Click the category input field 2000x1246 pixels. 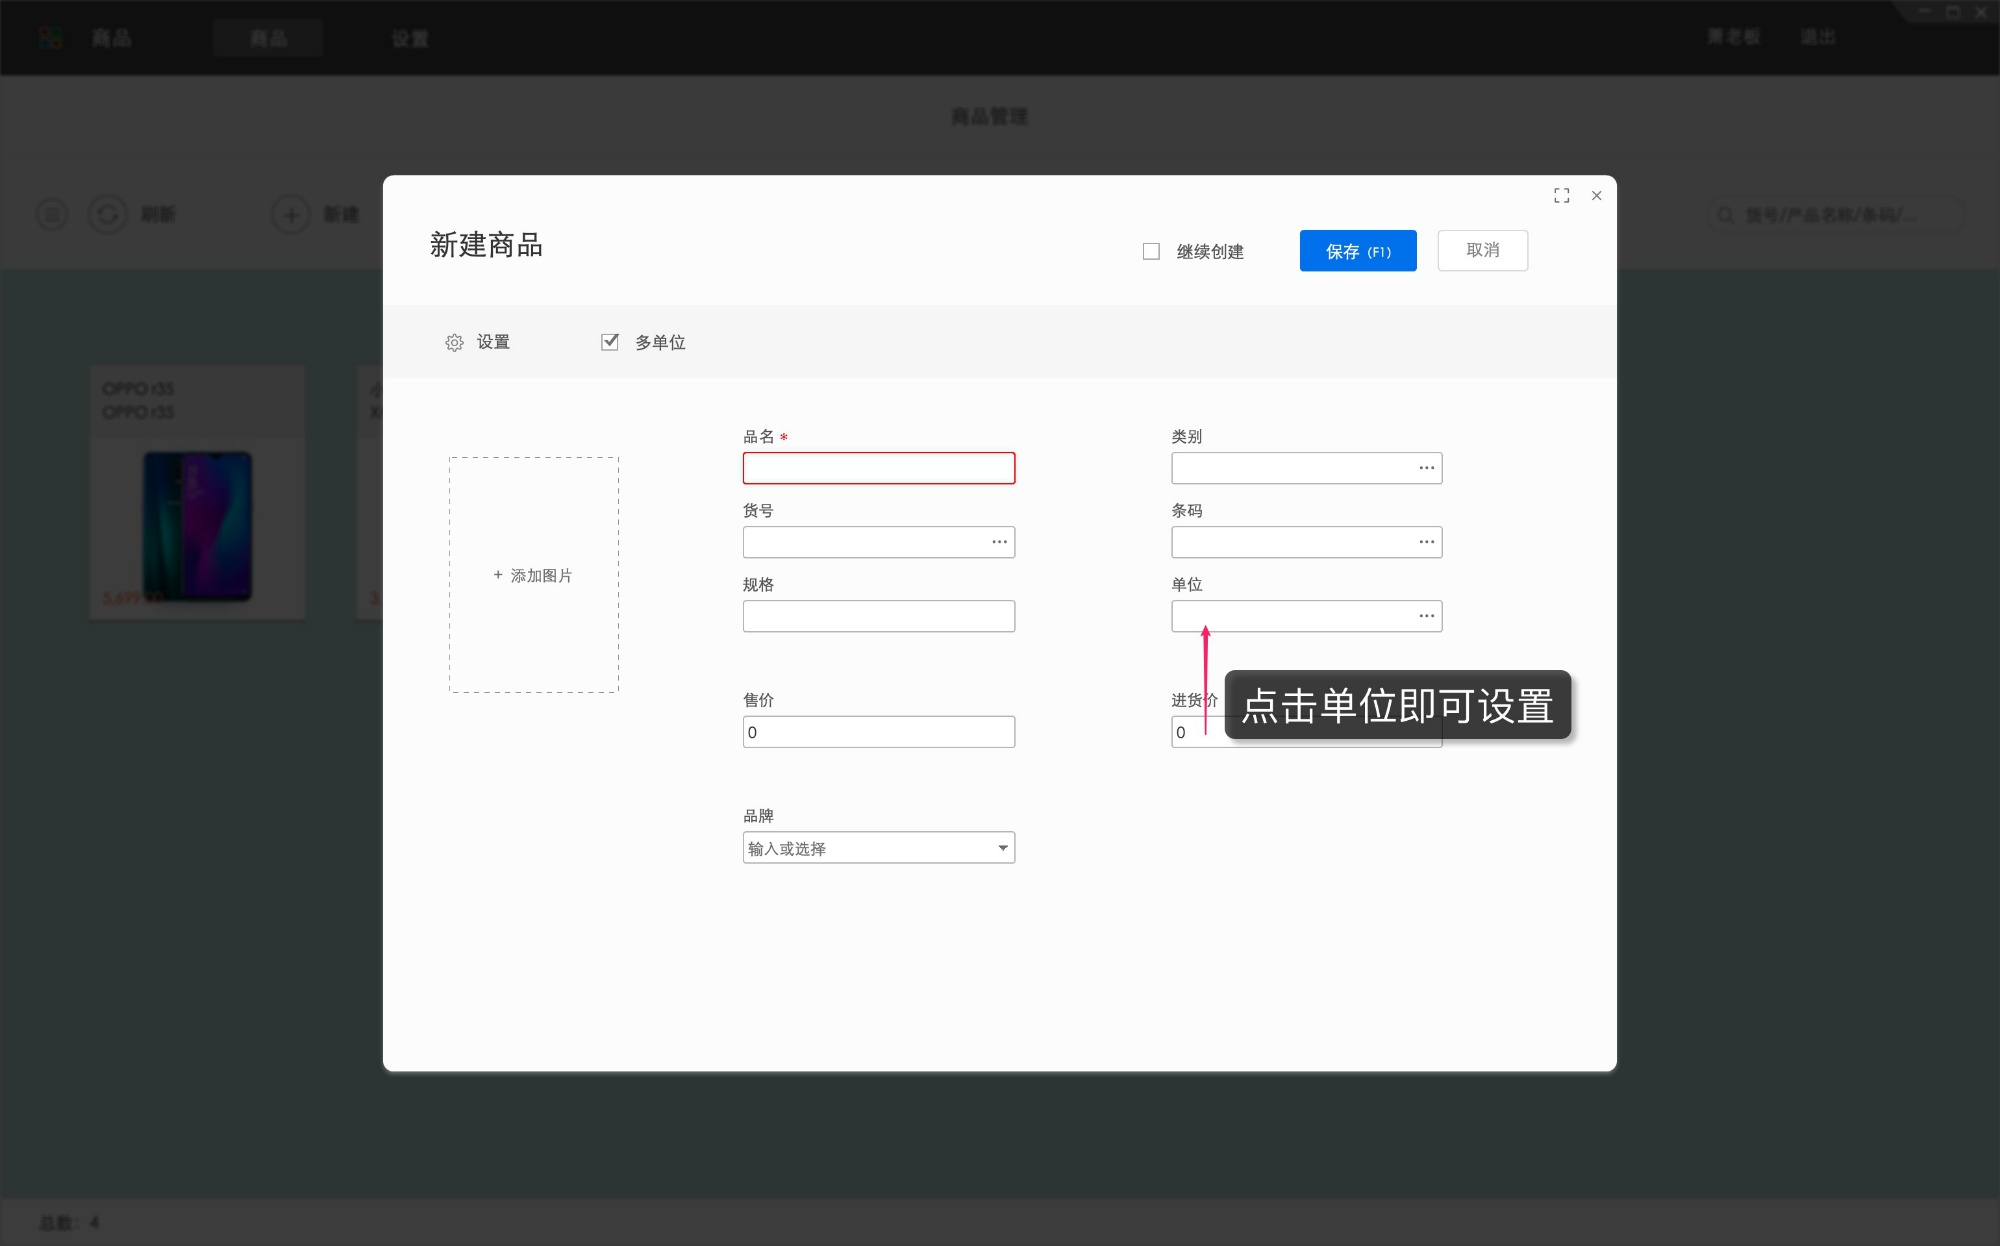[1290, 468]
